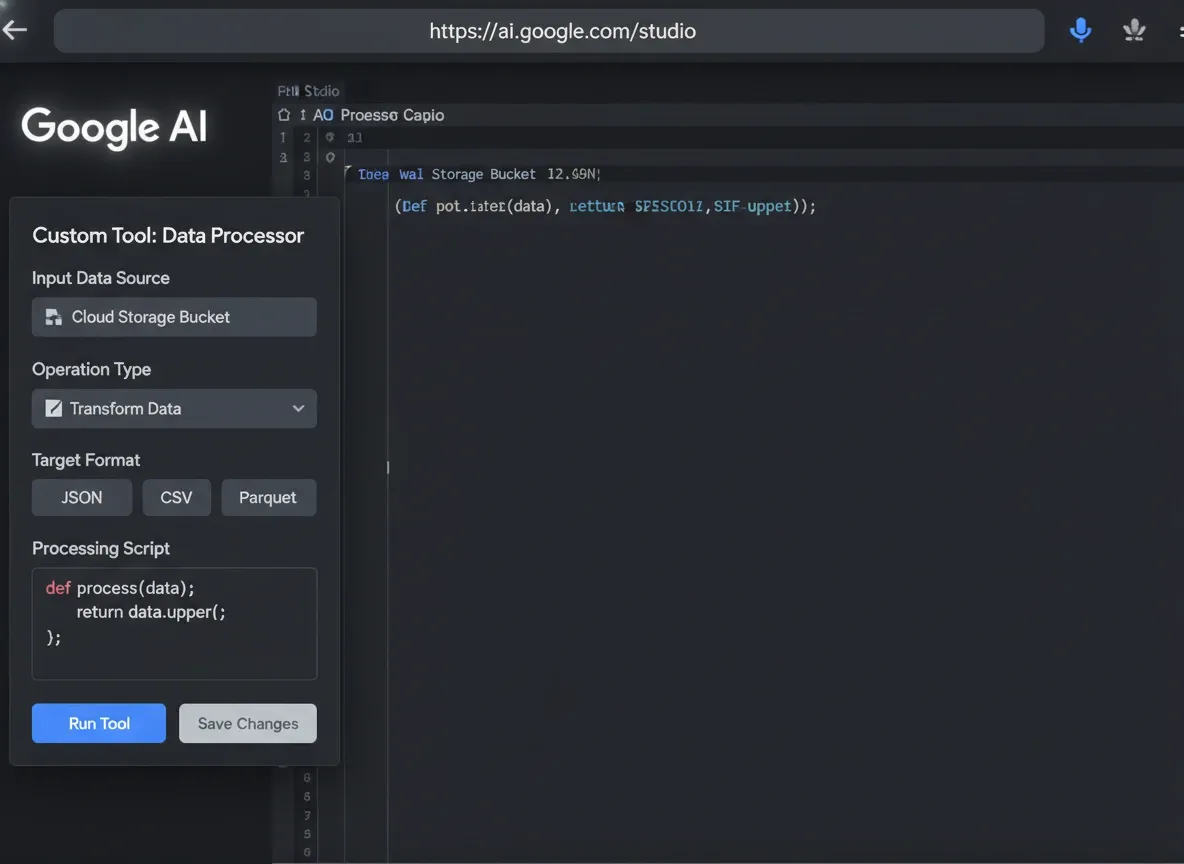Expand the Transform Data dropdown chevron
1184x864 pixels.
pos(298,408)
